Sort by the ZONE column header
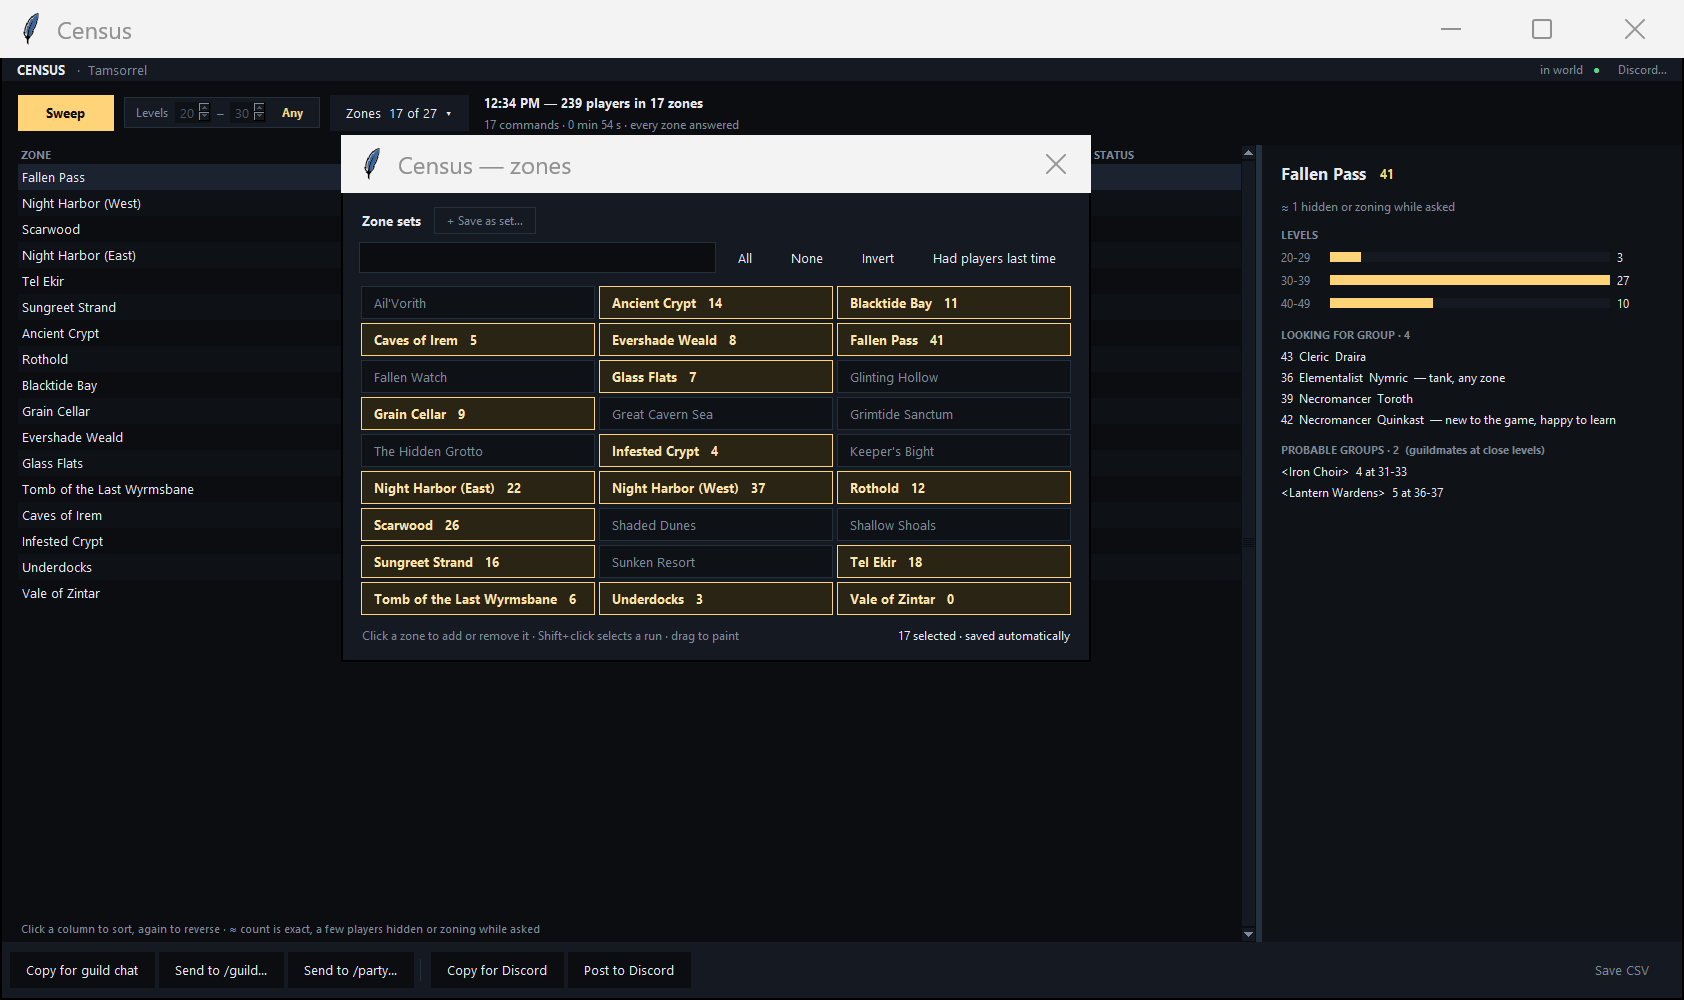Viewport: 1684px width, 1000px height. click(x=36, y=155)
